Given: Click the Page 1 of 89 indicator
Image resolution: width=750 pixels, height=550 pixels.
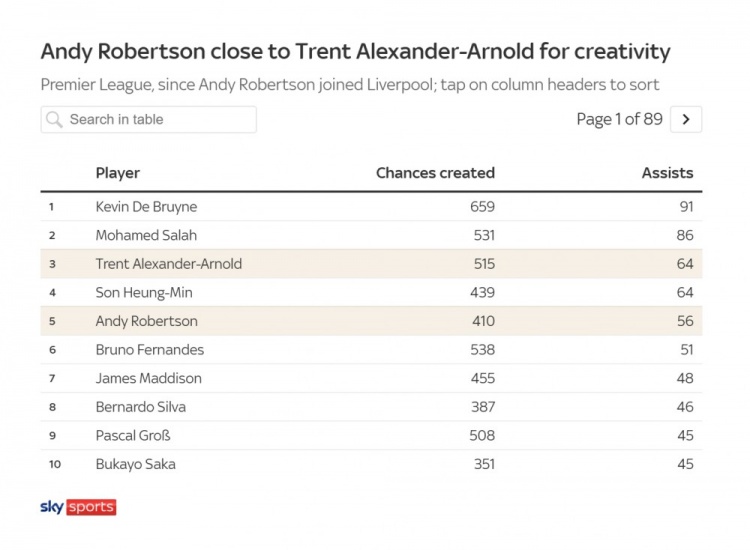Looking at the screenshot, I should [619, 119].
